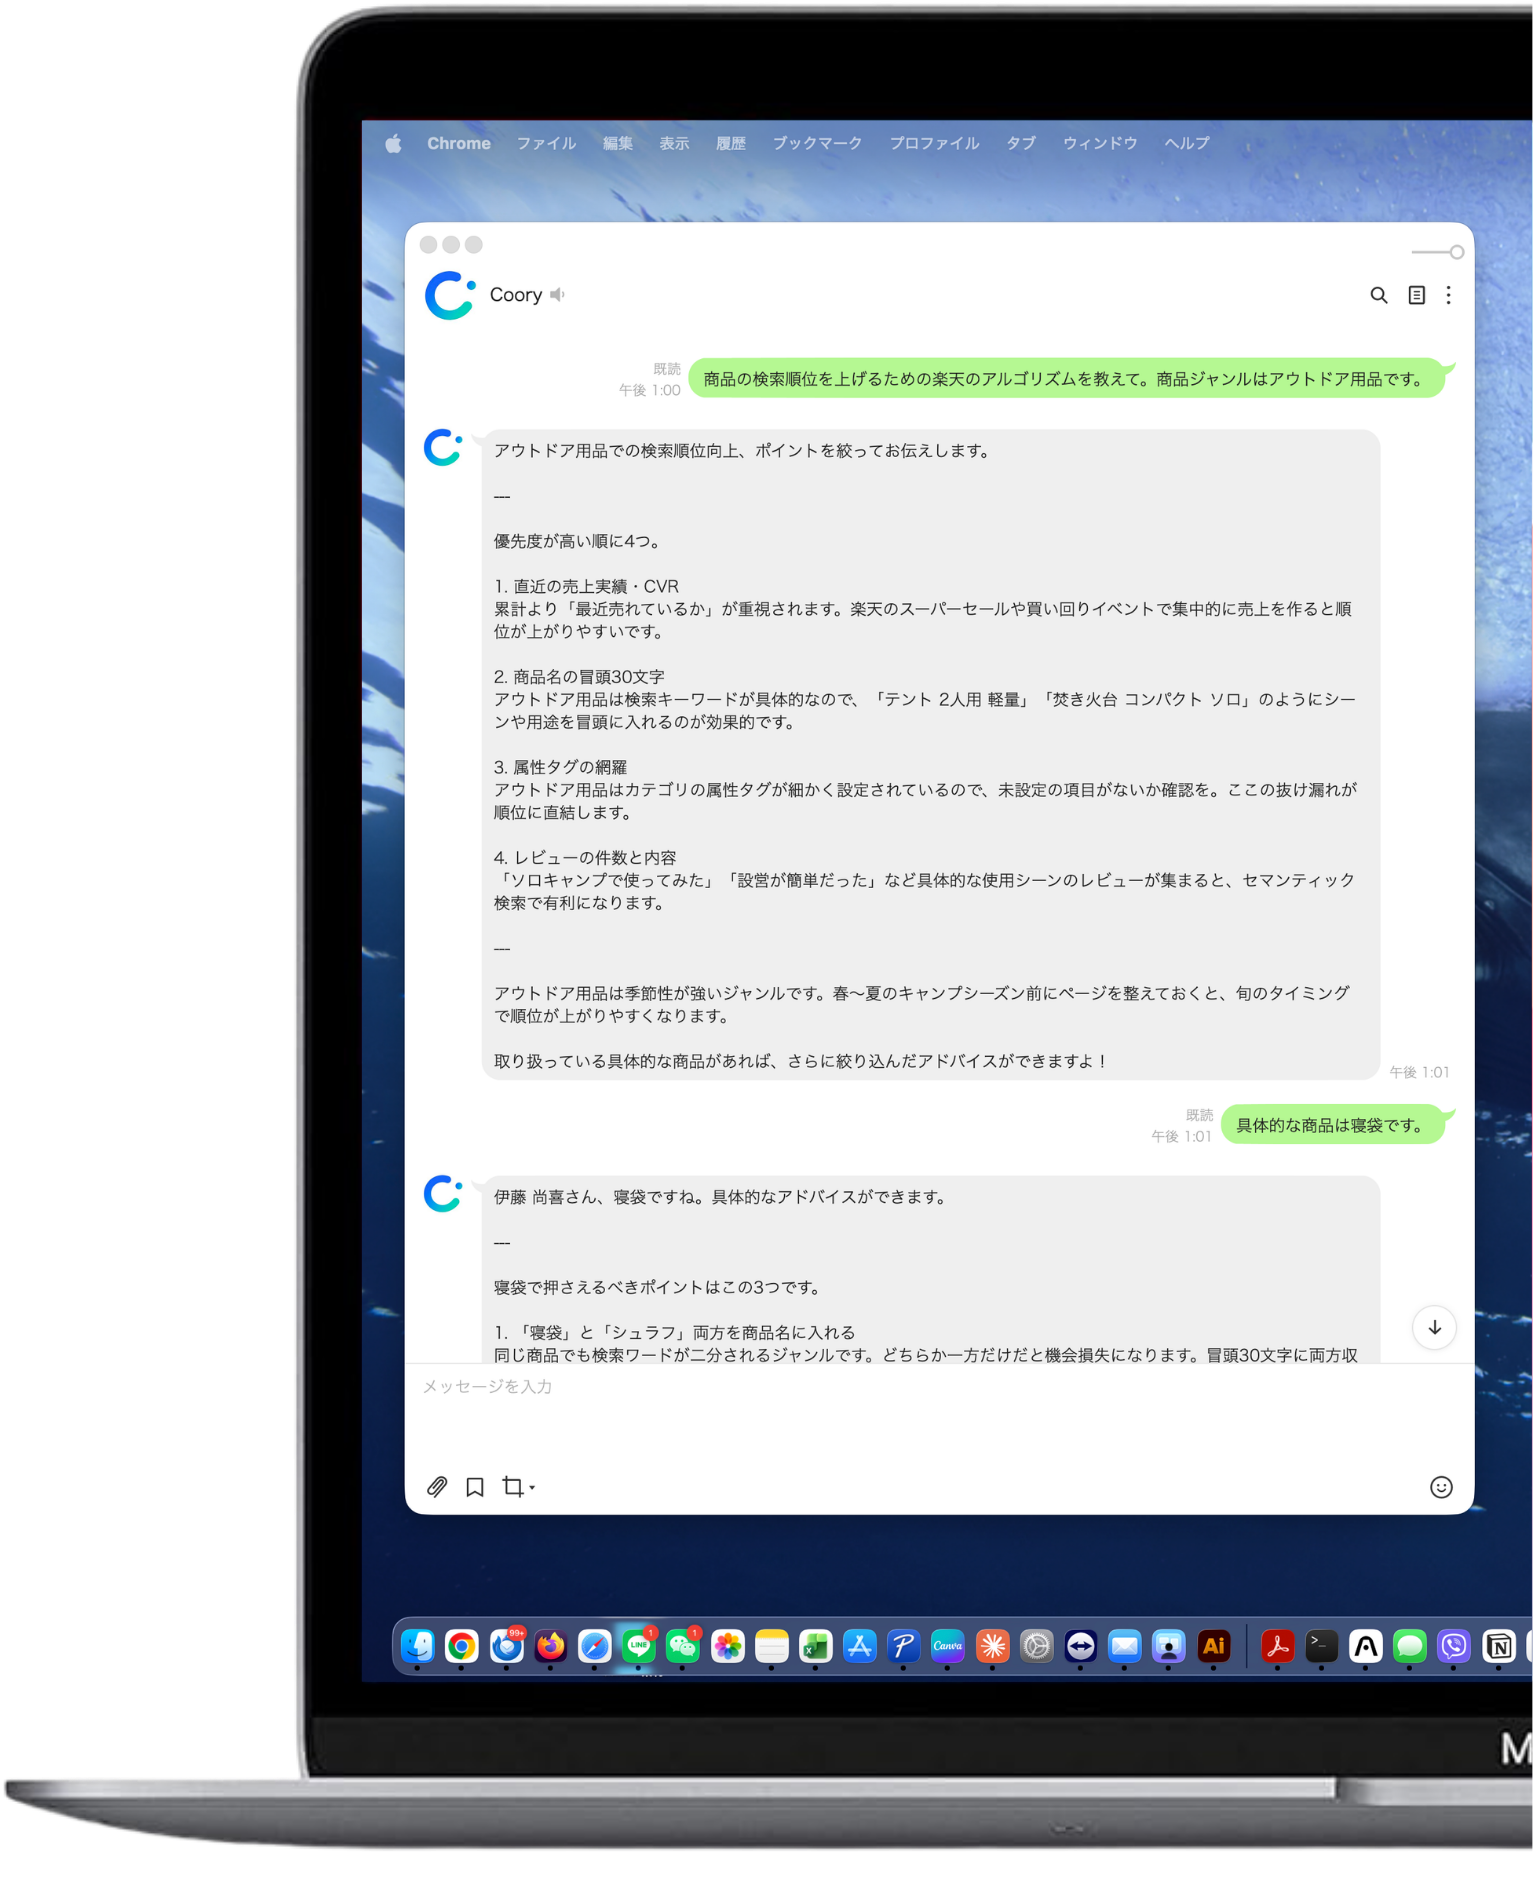Viewport: 1534px width, 1887px height.
Task: Expand the crop tool dropdown arrow
Action: (x=532, y=1488)
